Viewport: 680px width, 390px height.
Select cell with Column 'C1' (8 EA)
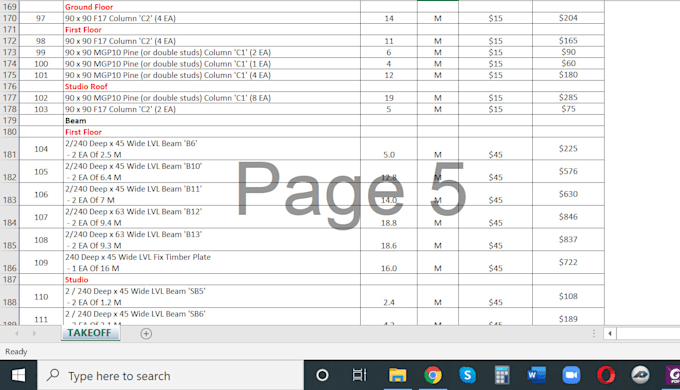click(x=212, y=98)
